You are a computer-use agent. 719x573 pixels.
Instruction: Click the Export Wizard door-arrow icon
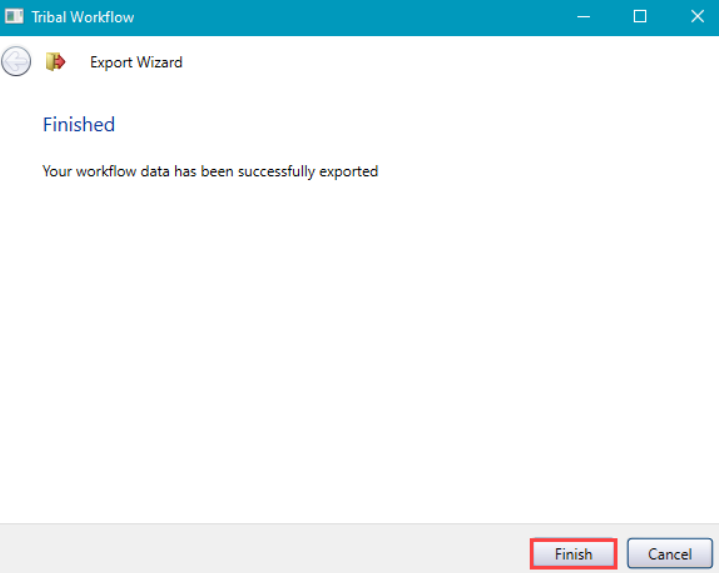pos(55,62)
